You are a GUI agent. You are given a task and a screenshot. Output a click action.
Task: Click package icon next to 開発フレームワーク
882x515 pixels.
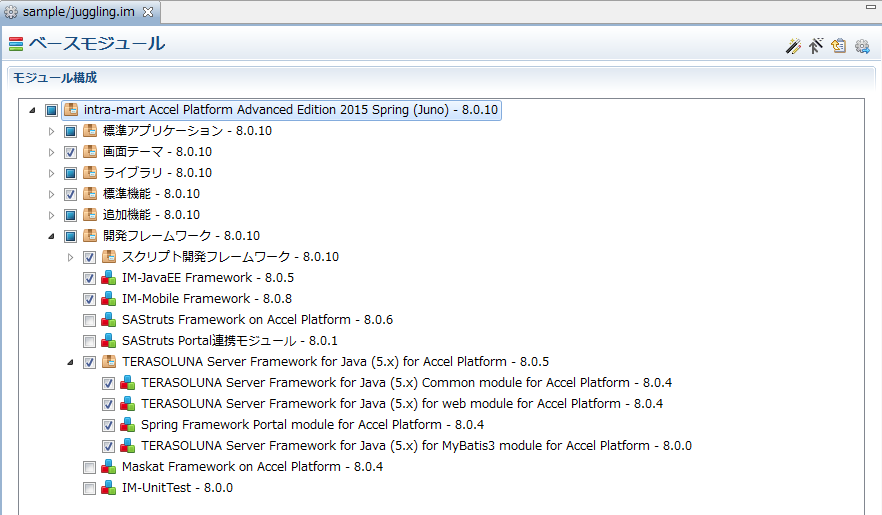pyautogui.click(x=90, y=236)
